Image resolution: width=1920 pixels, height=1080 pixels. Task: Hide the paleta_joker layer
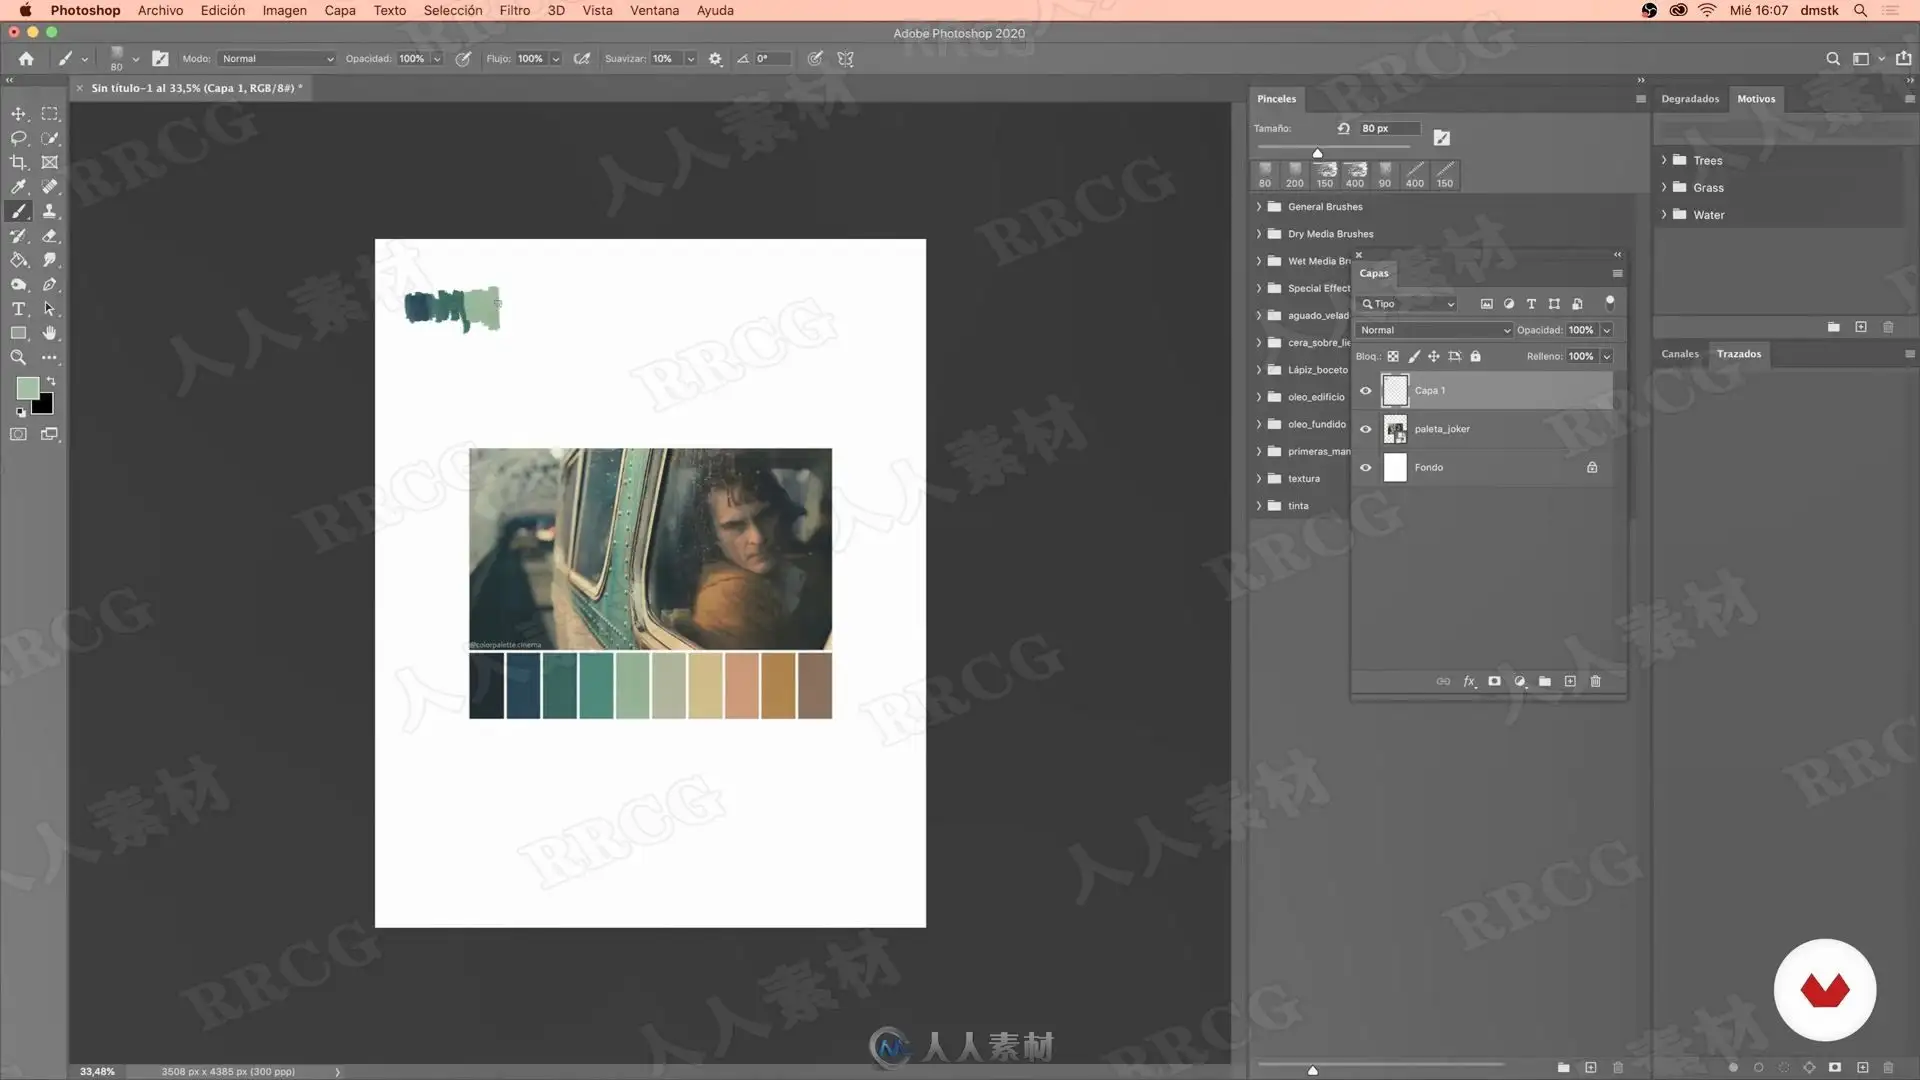(1365, 429)
